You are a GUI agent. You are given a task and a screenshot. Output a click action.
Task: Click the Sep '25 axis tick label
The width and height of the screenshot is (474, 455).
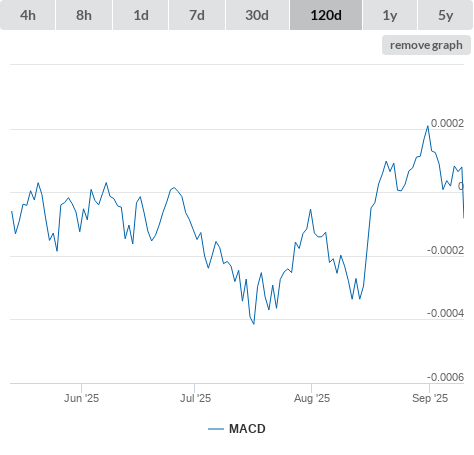click(430, 398)
